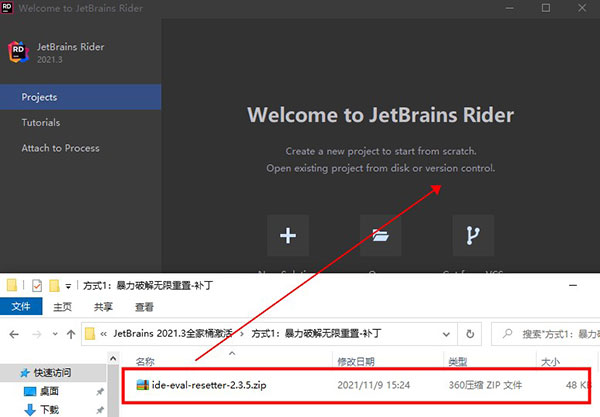Screen dimensions: 600x417
Task: Click chevron between breadcrumb folders
Action: [242, 334]
